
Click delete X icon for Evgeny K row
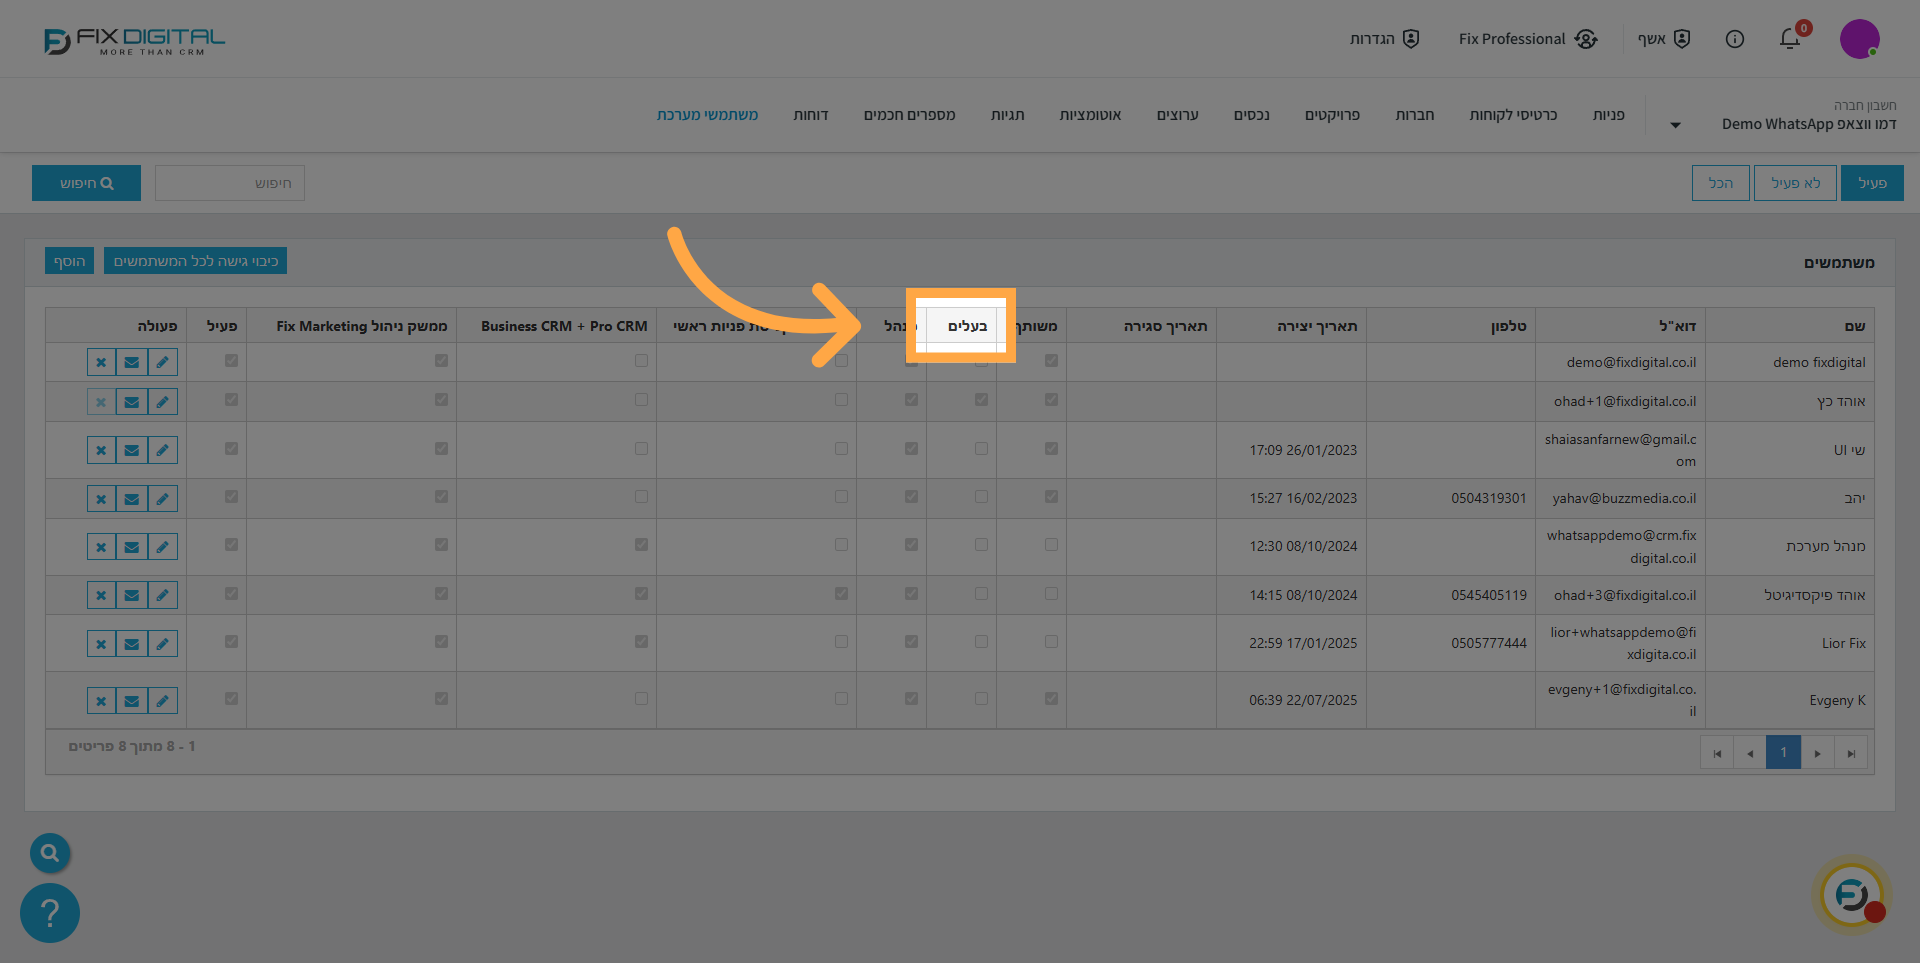point(101,701)
